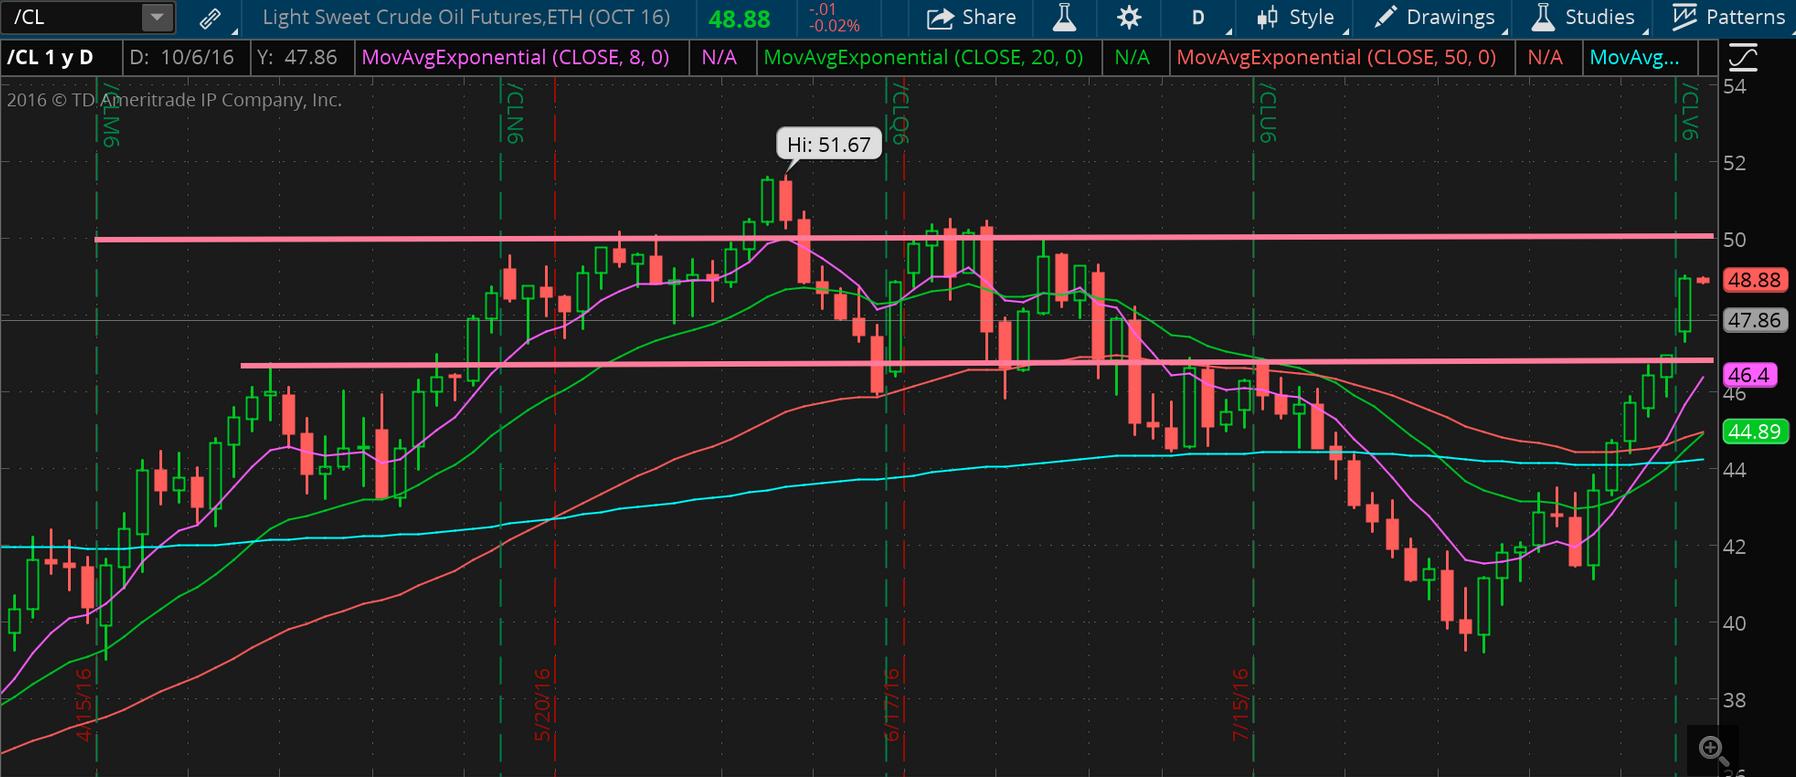Click the Hi: 51.67 price bubble
Image resolution: width=1796 pixels, height=777 pixels.
(x=829, y=145)
